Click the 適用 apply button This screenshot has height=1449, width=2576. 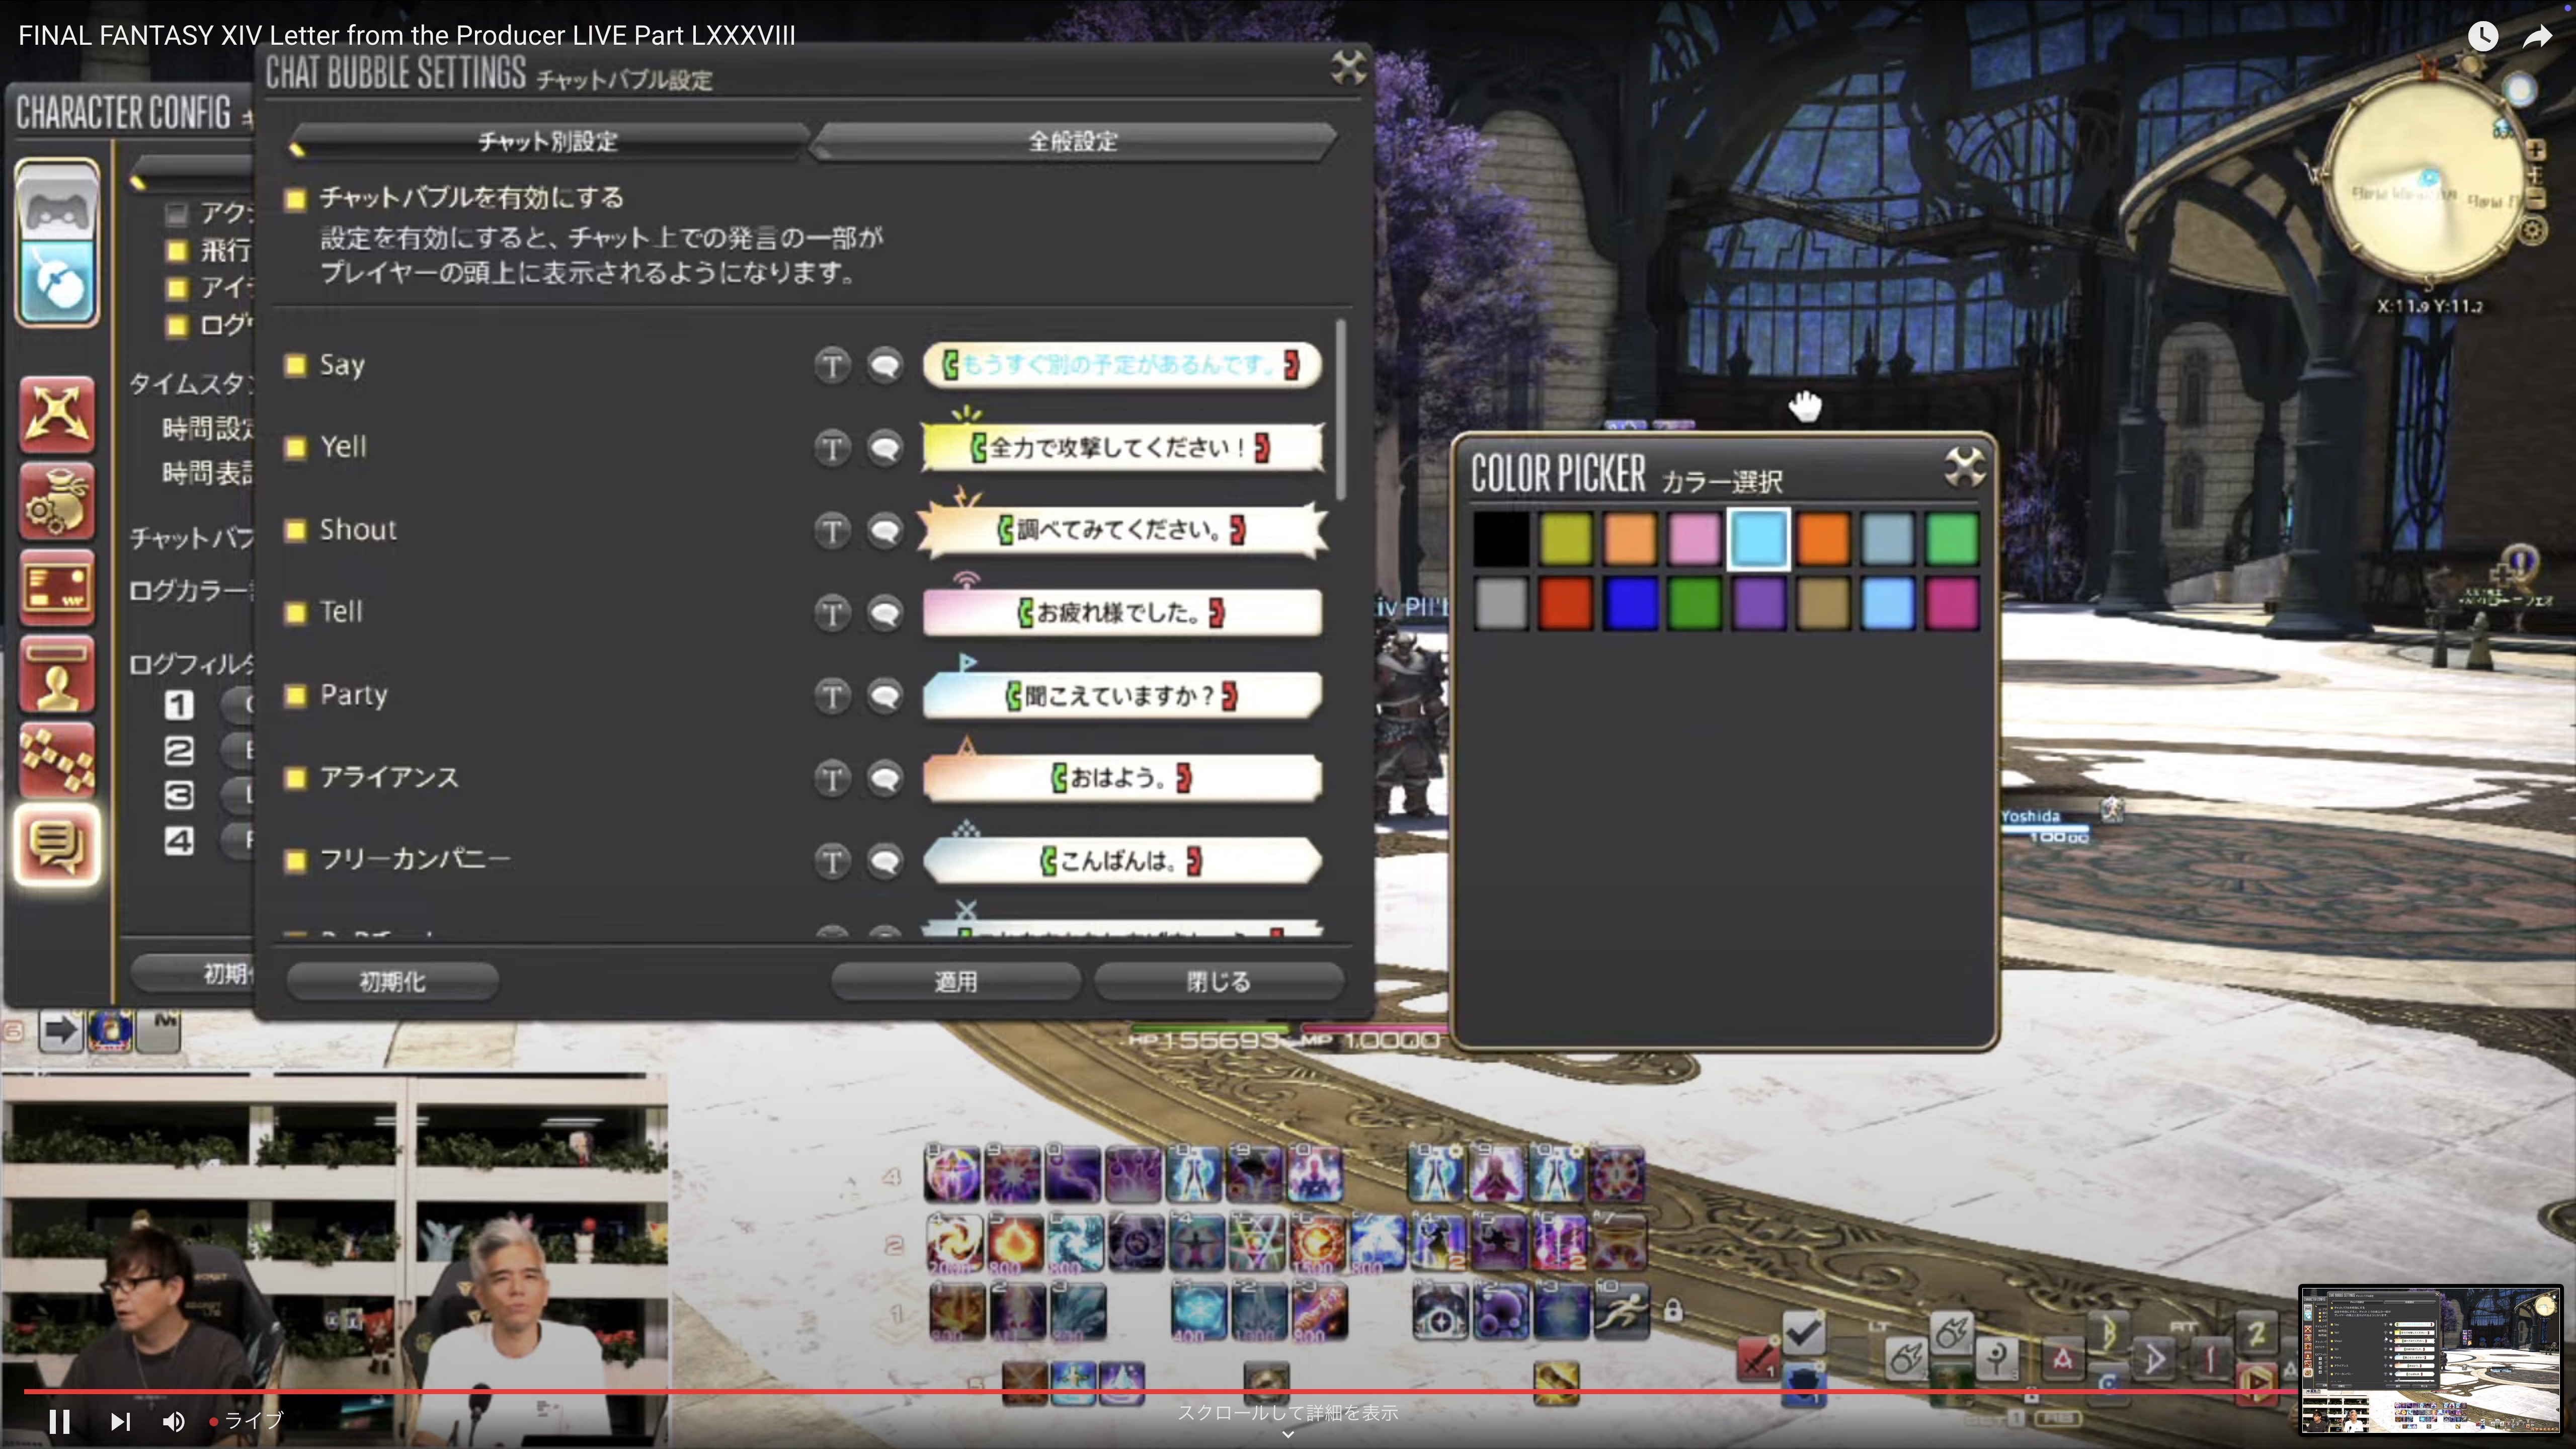pos(956,982)
